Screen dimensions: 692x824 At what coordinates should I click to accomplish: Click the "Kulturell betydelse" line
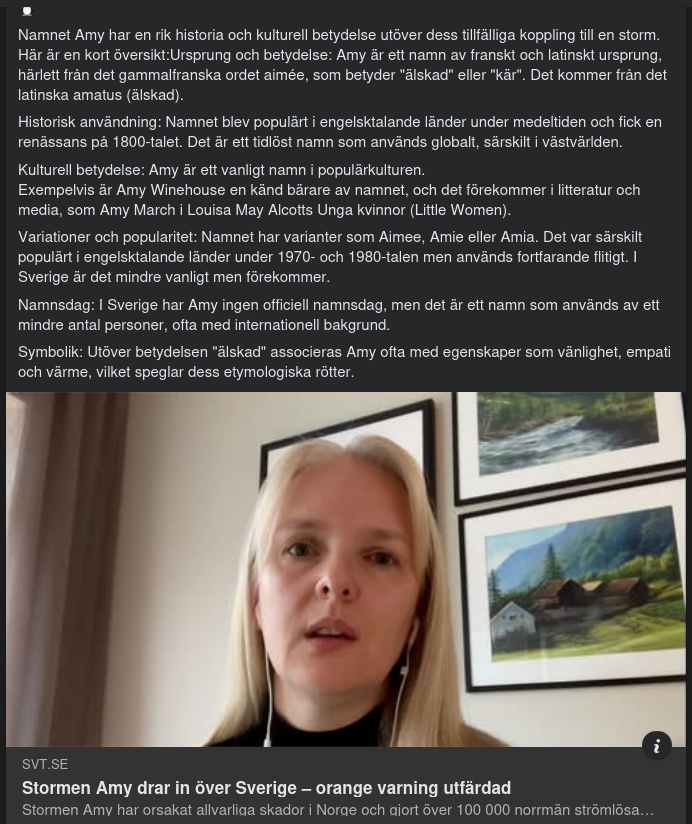coord(221,170)
